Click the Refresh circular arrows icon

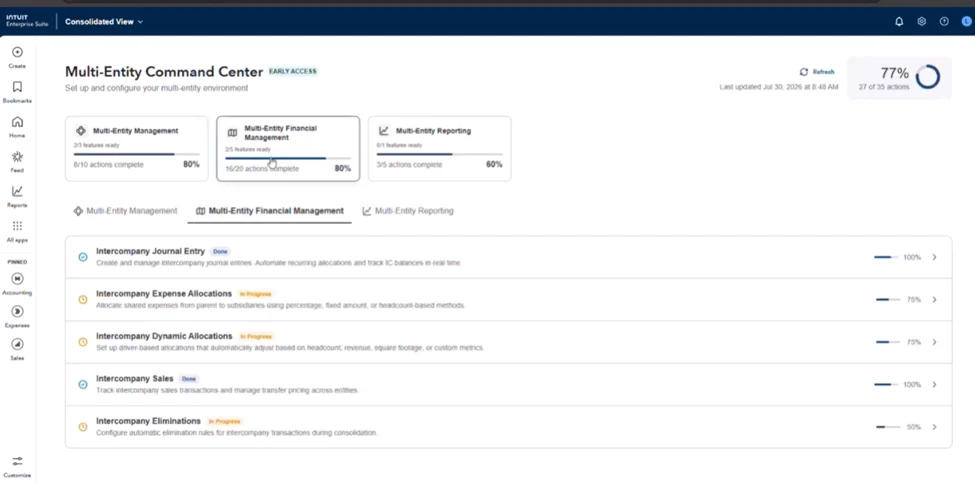pos(804,72)
